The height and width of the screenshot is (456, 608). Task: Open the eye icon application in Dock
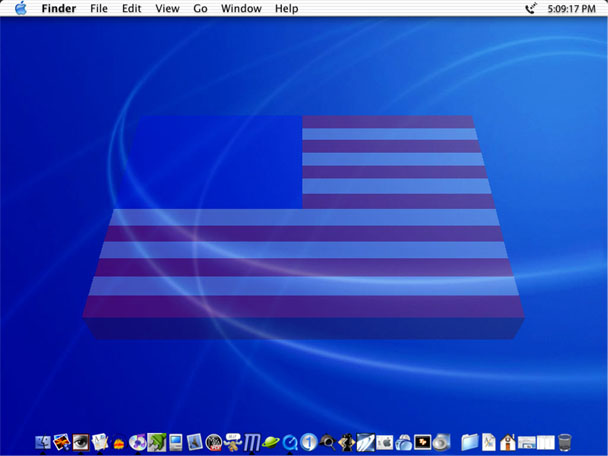coord(81,442)
